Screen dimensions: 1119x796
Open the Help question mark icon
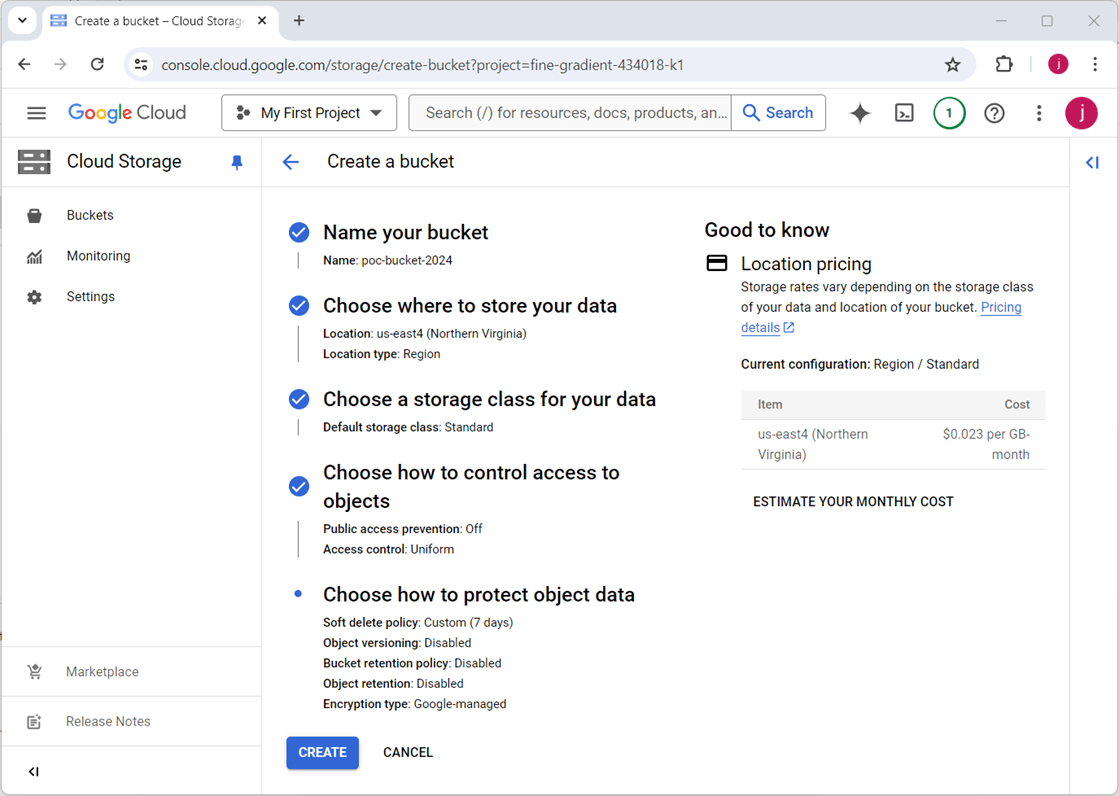(994, 113)
